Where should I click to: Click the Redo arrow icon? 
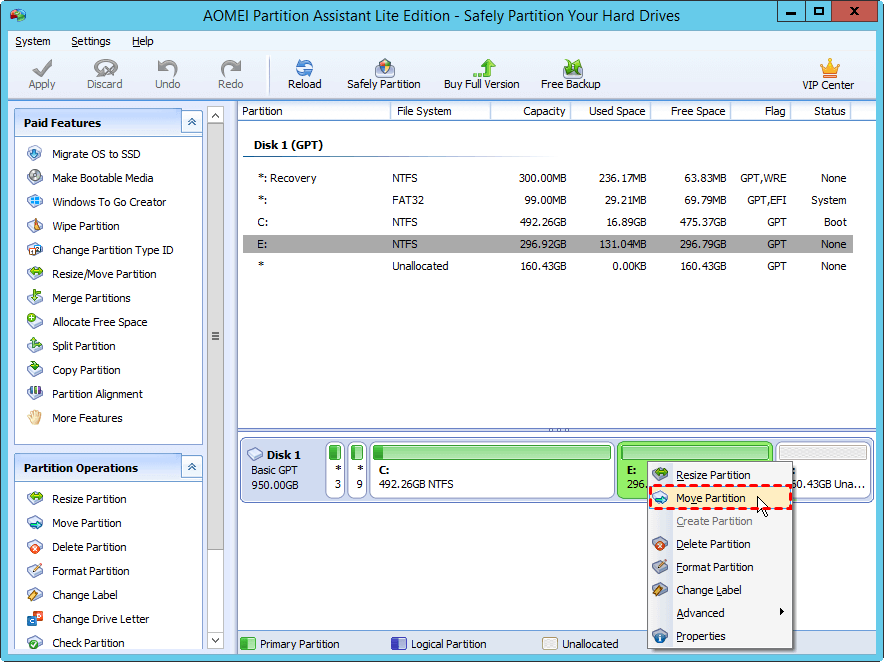231,68
